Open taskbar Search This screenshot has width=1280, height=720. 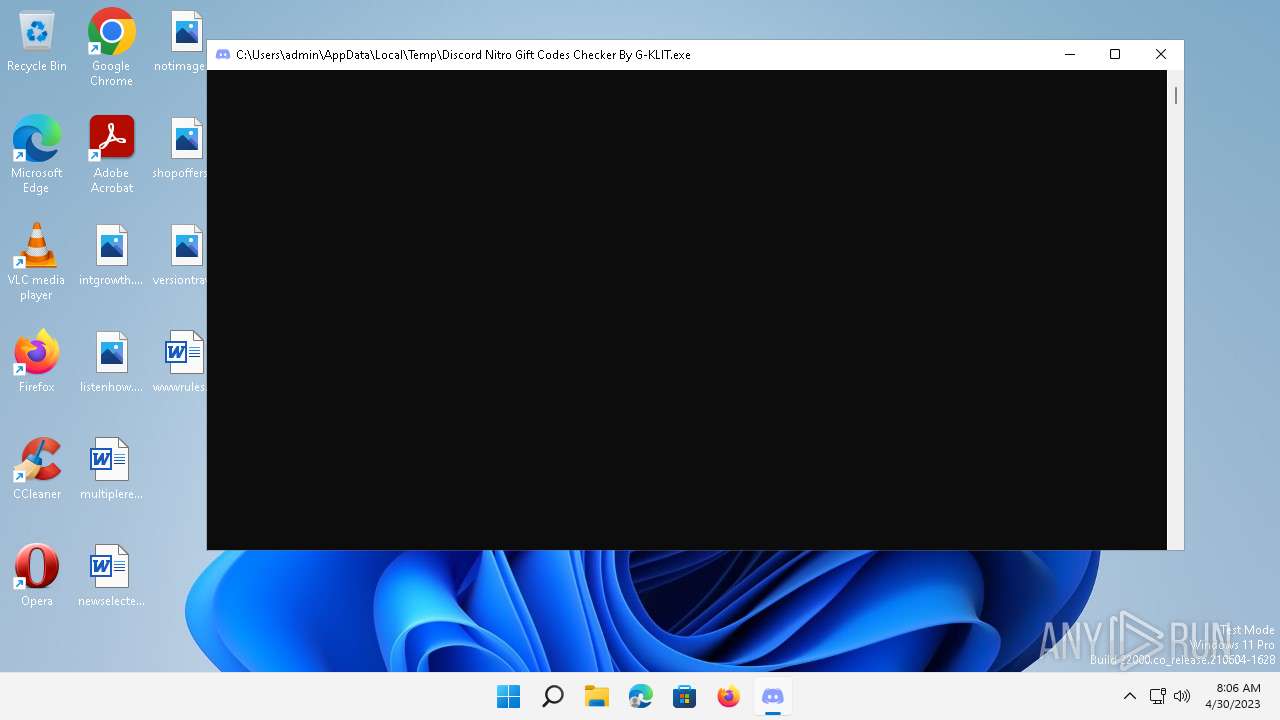point(552,696)
